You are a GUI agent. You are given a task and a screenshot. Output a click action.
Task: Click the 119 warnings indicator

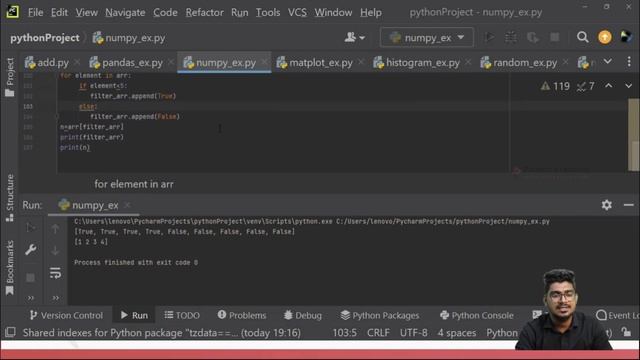[x=555, y=86]
